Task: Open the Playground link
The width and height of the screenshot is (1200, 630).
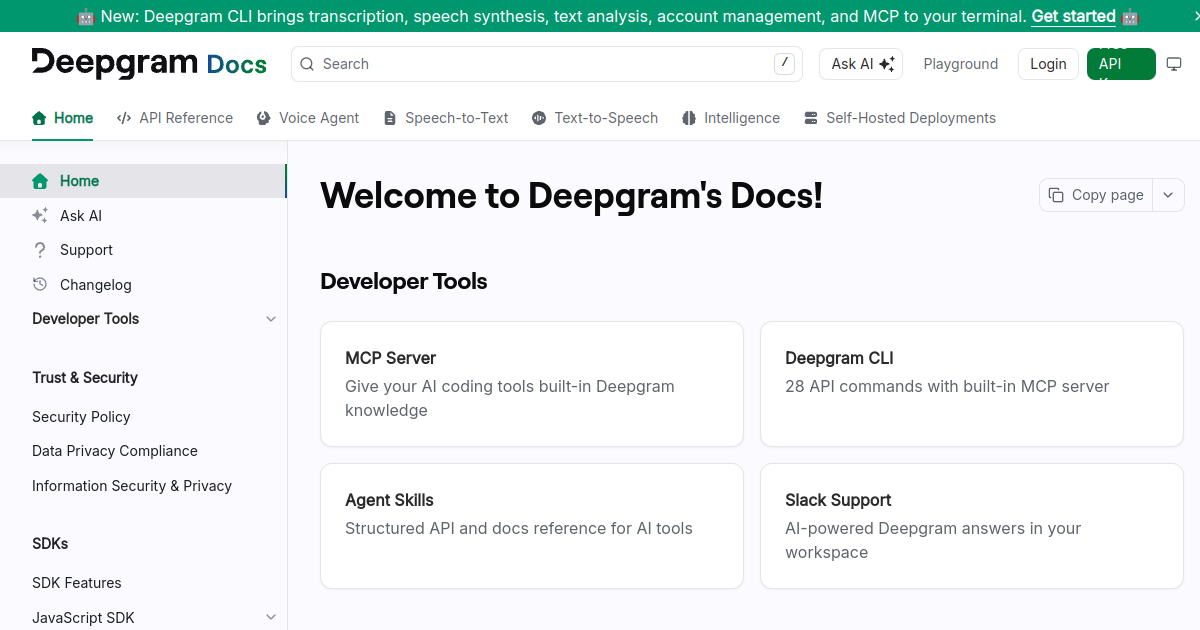Action: click(961, 64)
